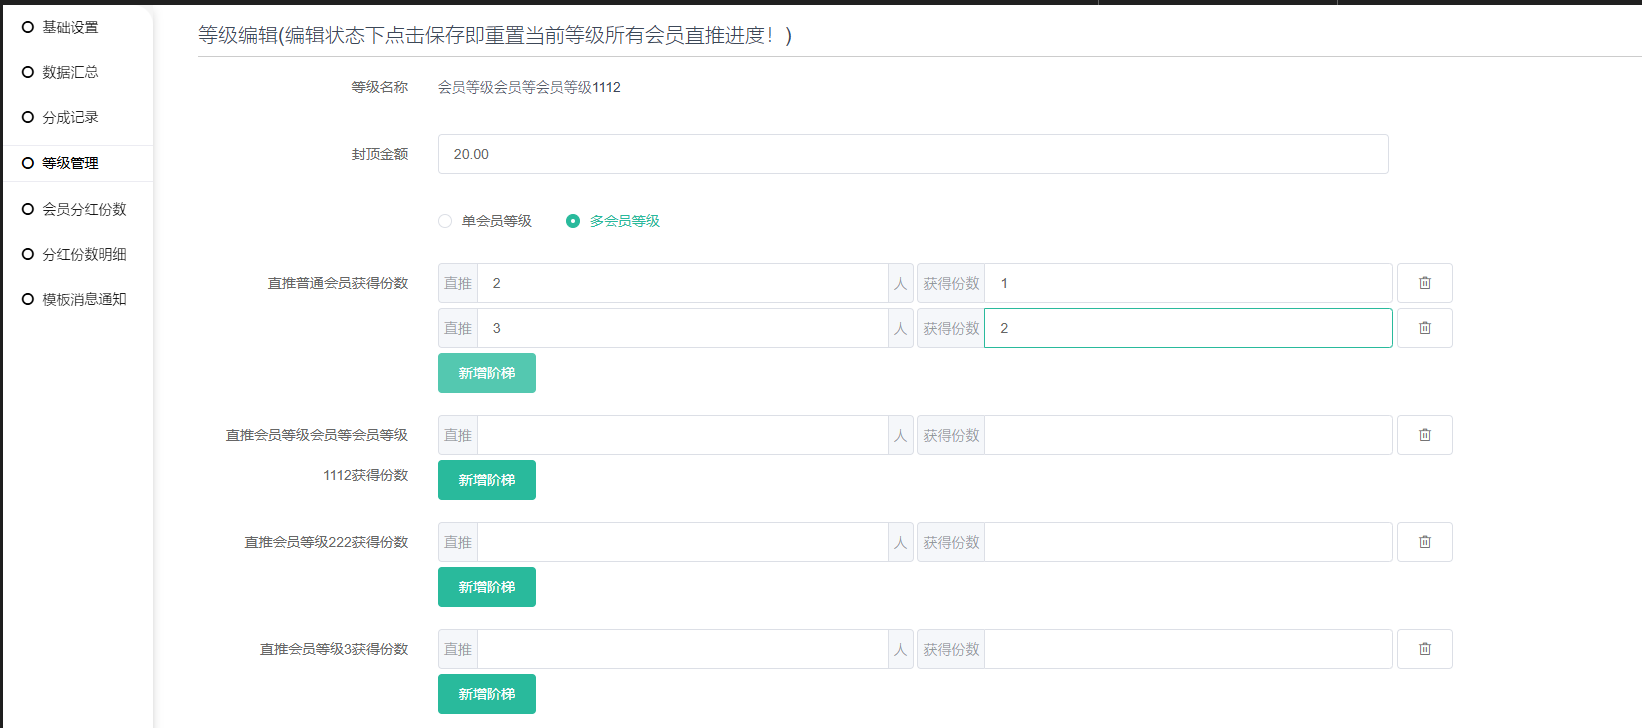Focus the empty 直推 field for 会员等级会员等会员等级1112
1642x728 pixels.
tap(683, 435)
